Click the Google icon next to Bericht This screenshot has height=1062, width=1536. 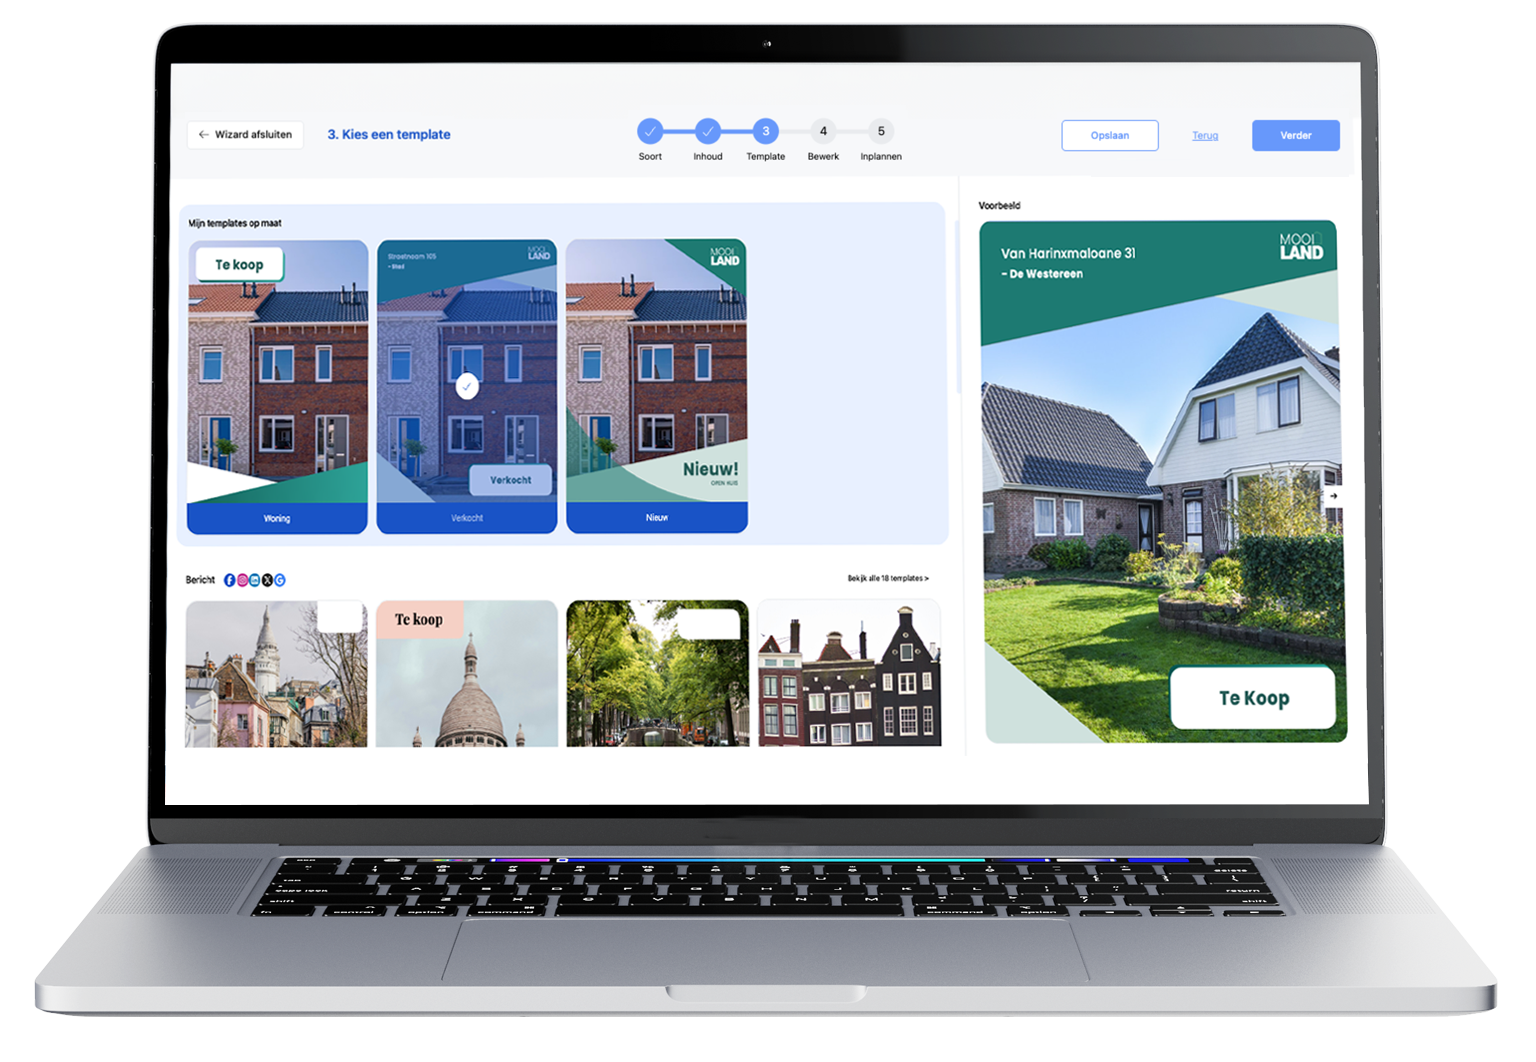click(280, 580)
